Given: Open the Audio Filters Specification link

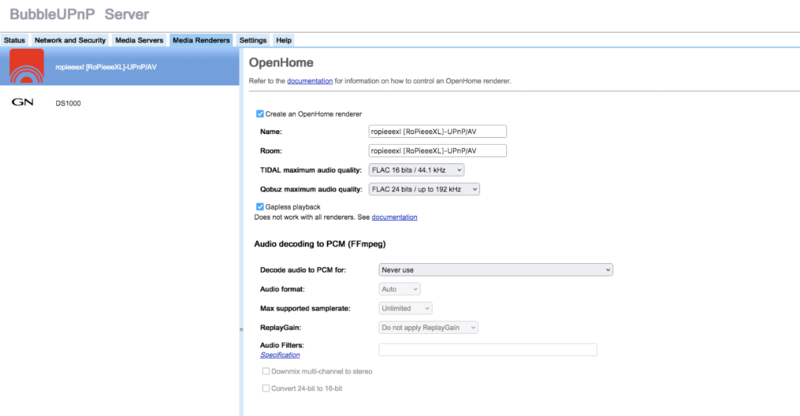Looking at the screenshot, I should 280,355.
